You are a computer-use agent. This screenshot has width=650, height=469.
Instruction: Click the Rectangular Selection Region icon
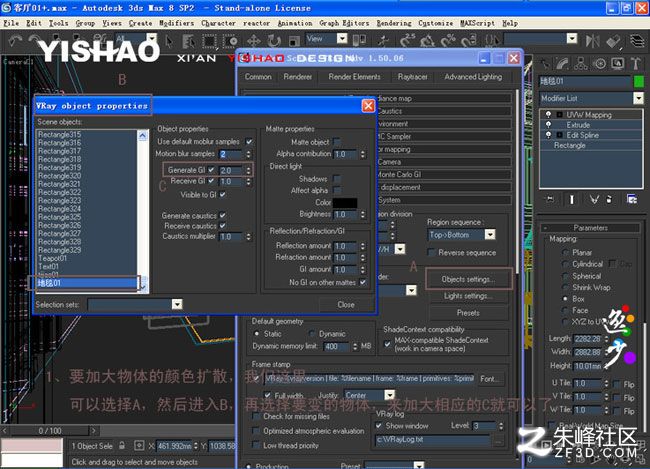point(209,41)
